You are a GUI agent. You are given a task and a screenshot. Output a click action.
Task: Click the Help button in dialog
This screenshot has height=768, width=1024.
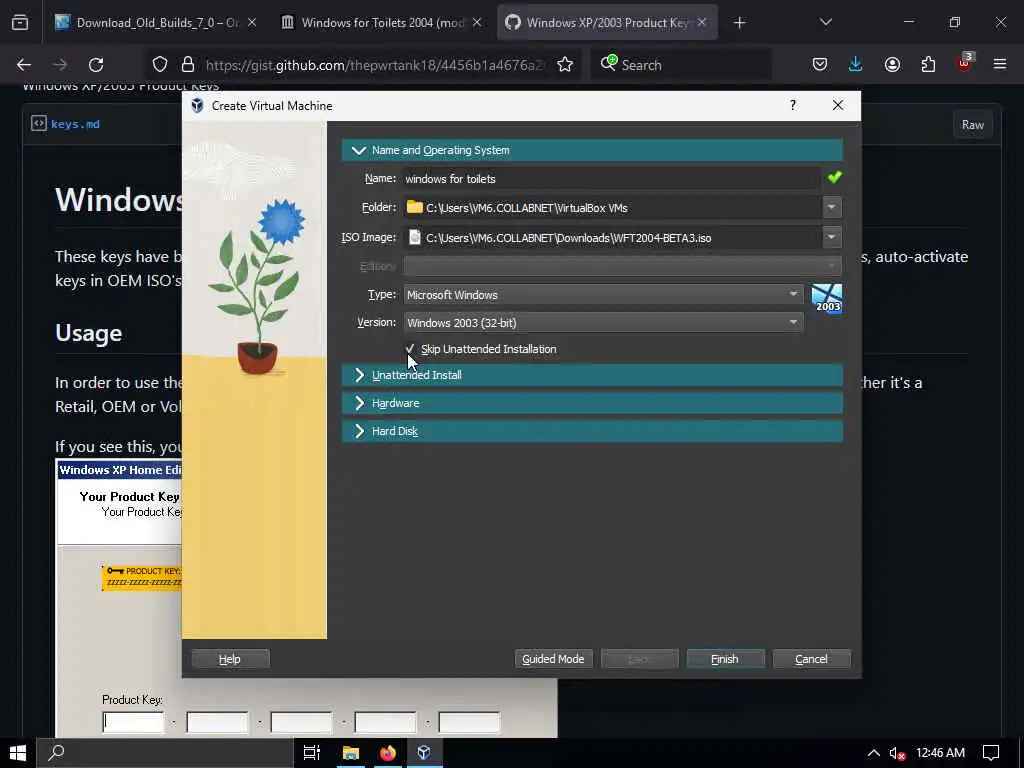230,659
